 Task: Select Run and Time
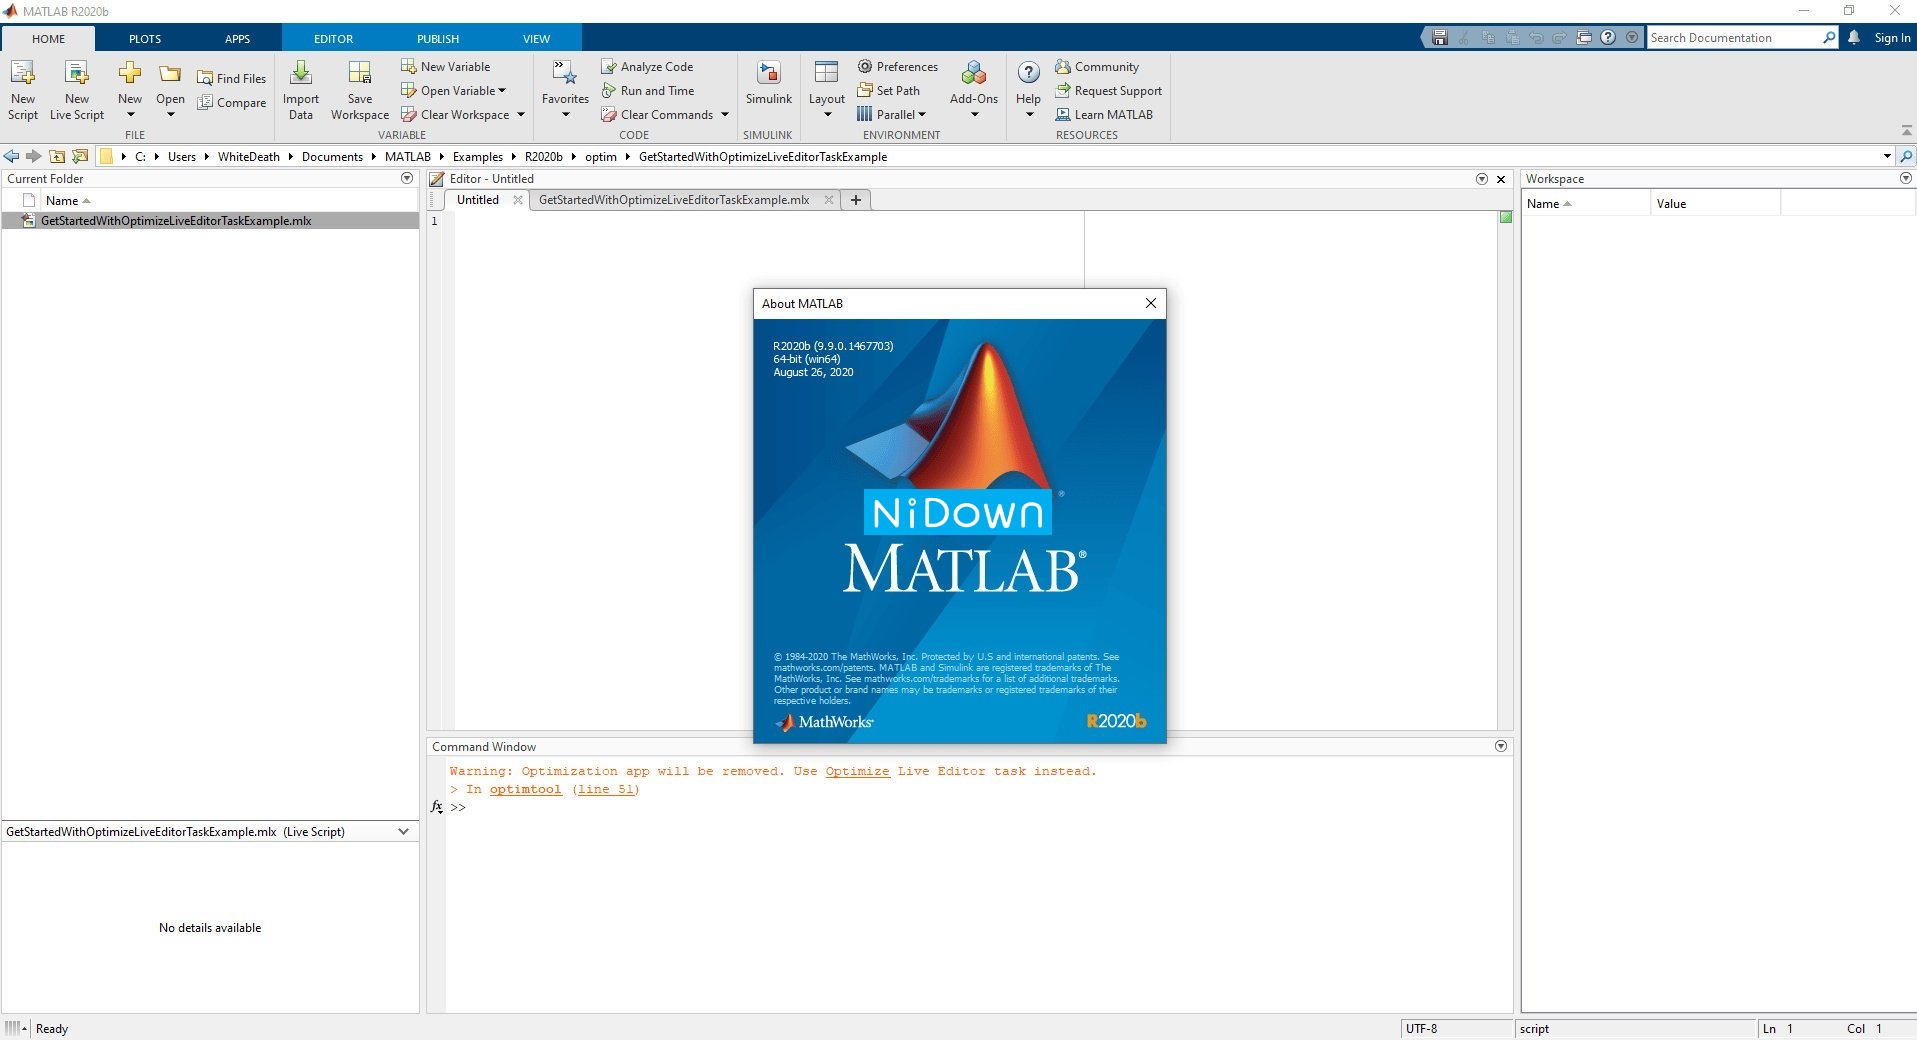click(x=648, y=90)
